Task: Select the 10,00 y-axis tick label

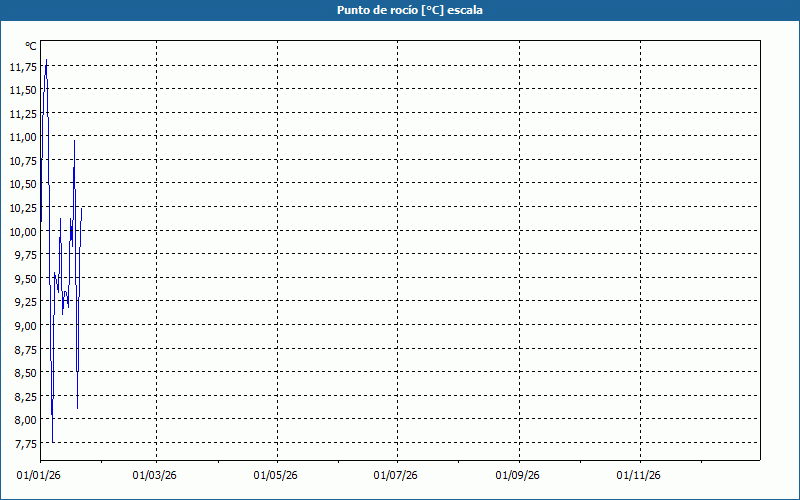Action: point(22,231)
